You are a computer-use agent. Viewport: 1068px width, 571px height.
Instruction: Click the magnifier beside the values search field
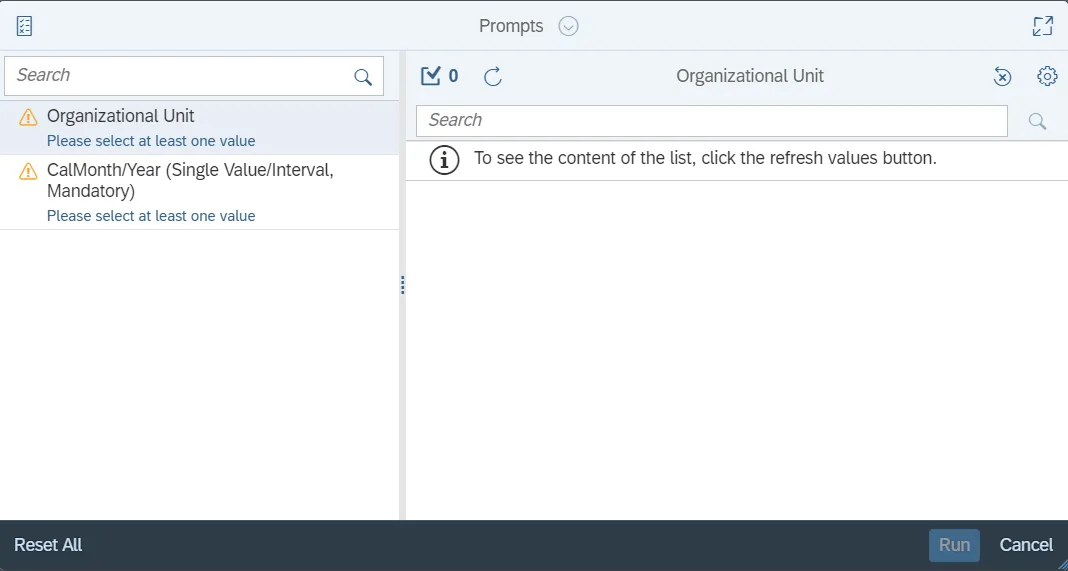[1038, 121]
